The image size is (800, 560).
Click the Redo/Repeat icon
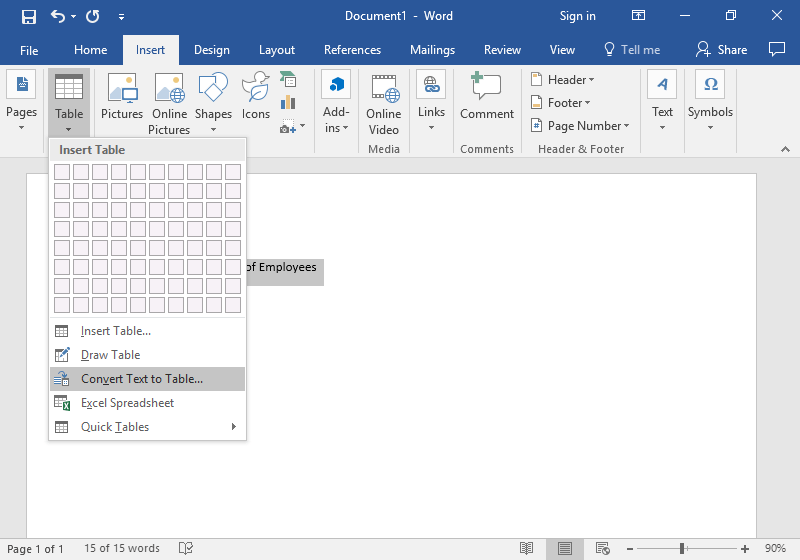coord(93,16)
